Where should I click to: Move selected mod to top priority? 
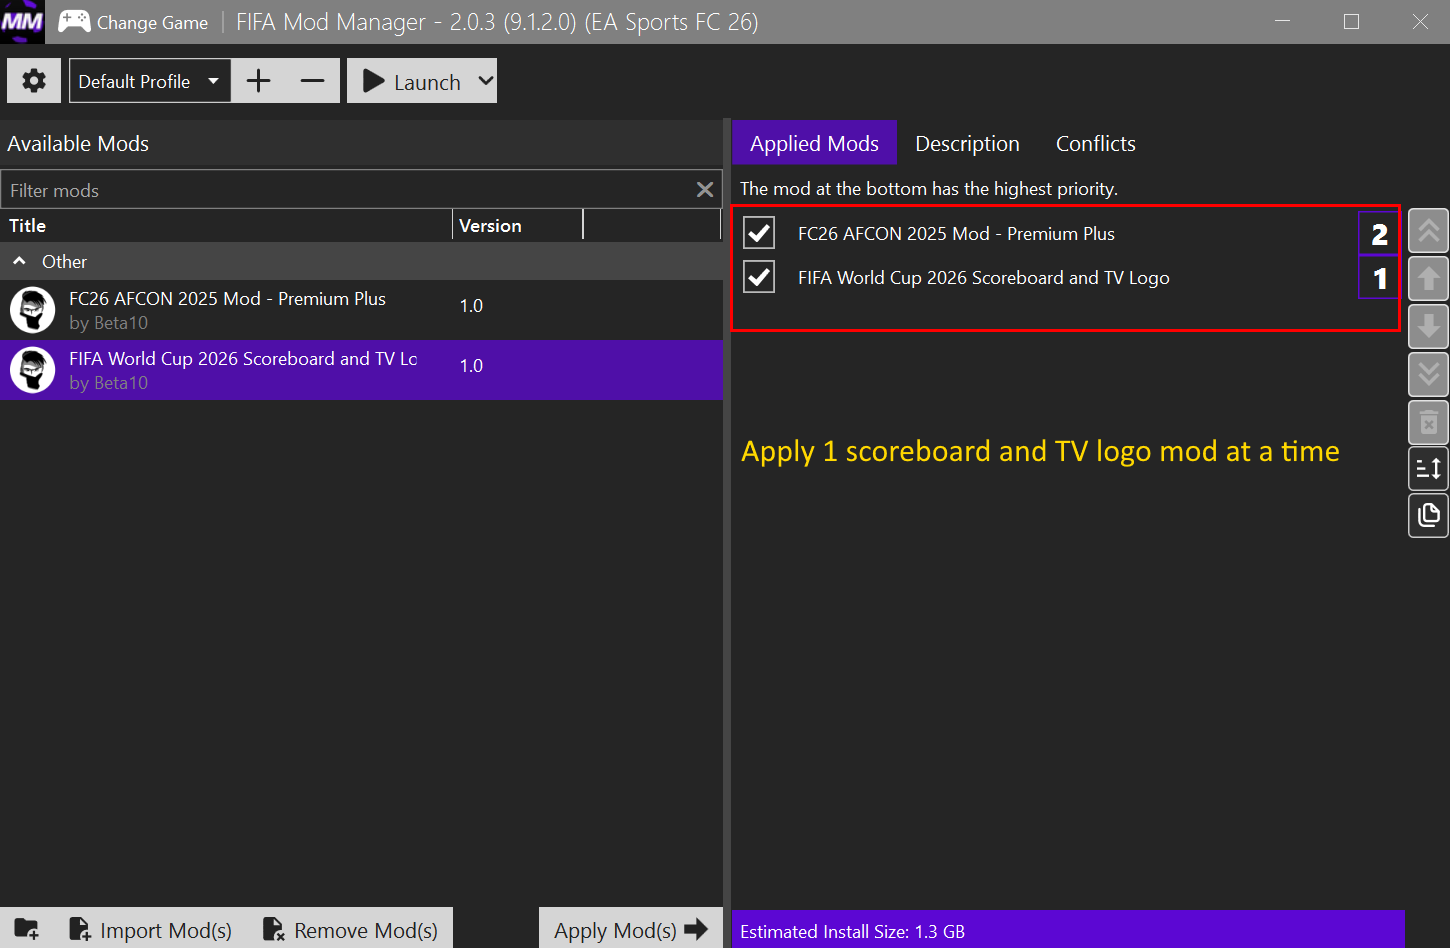1429,232
